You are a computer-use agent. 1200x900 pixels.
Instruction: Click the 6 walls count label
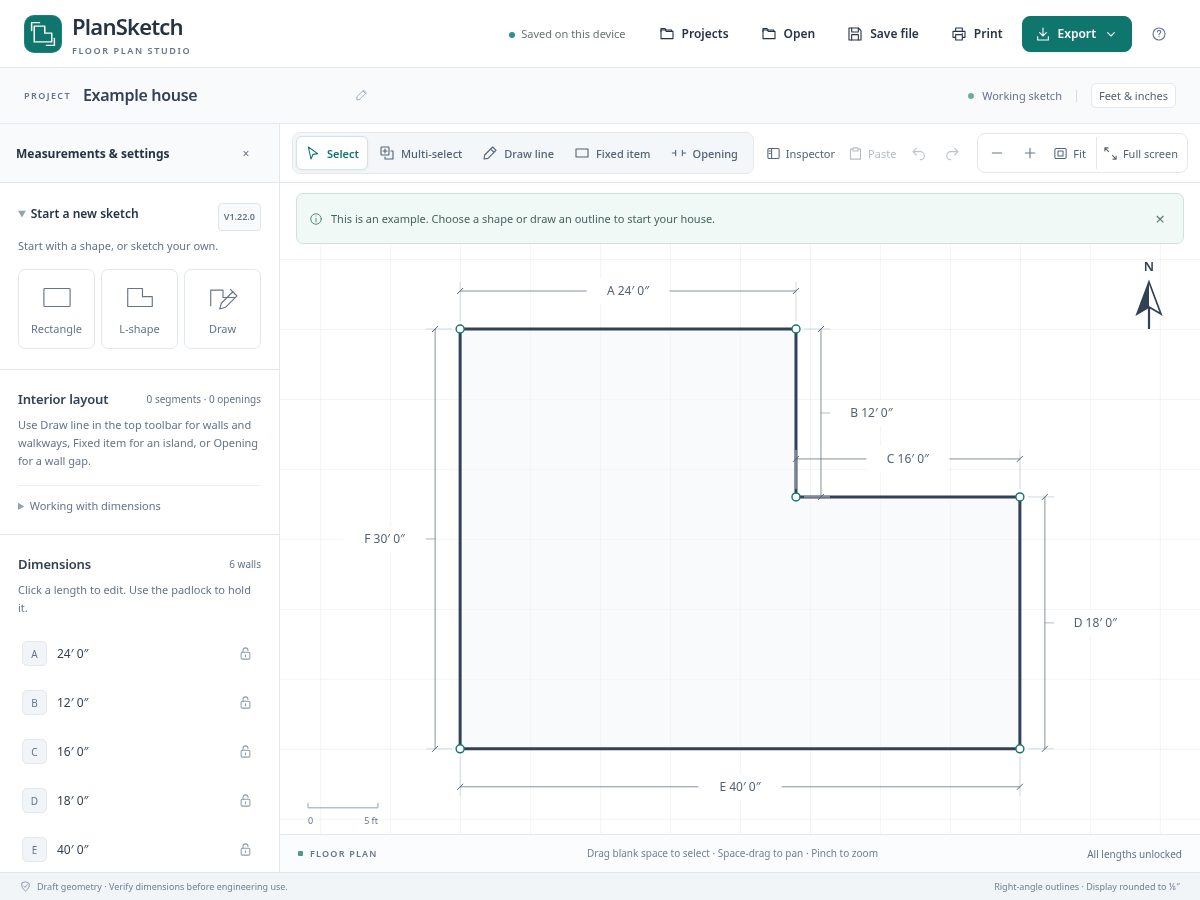[245, 564]
